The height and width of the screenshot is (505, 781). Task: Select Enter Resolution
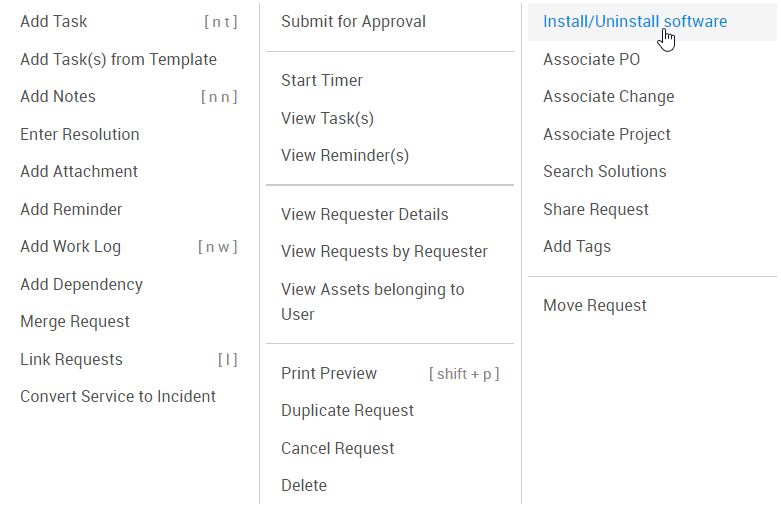pos(80,134)
